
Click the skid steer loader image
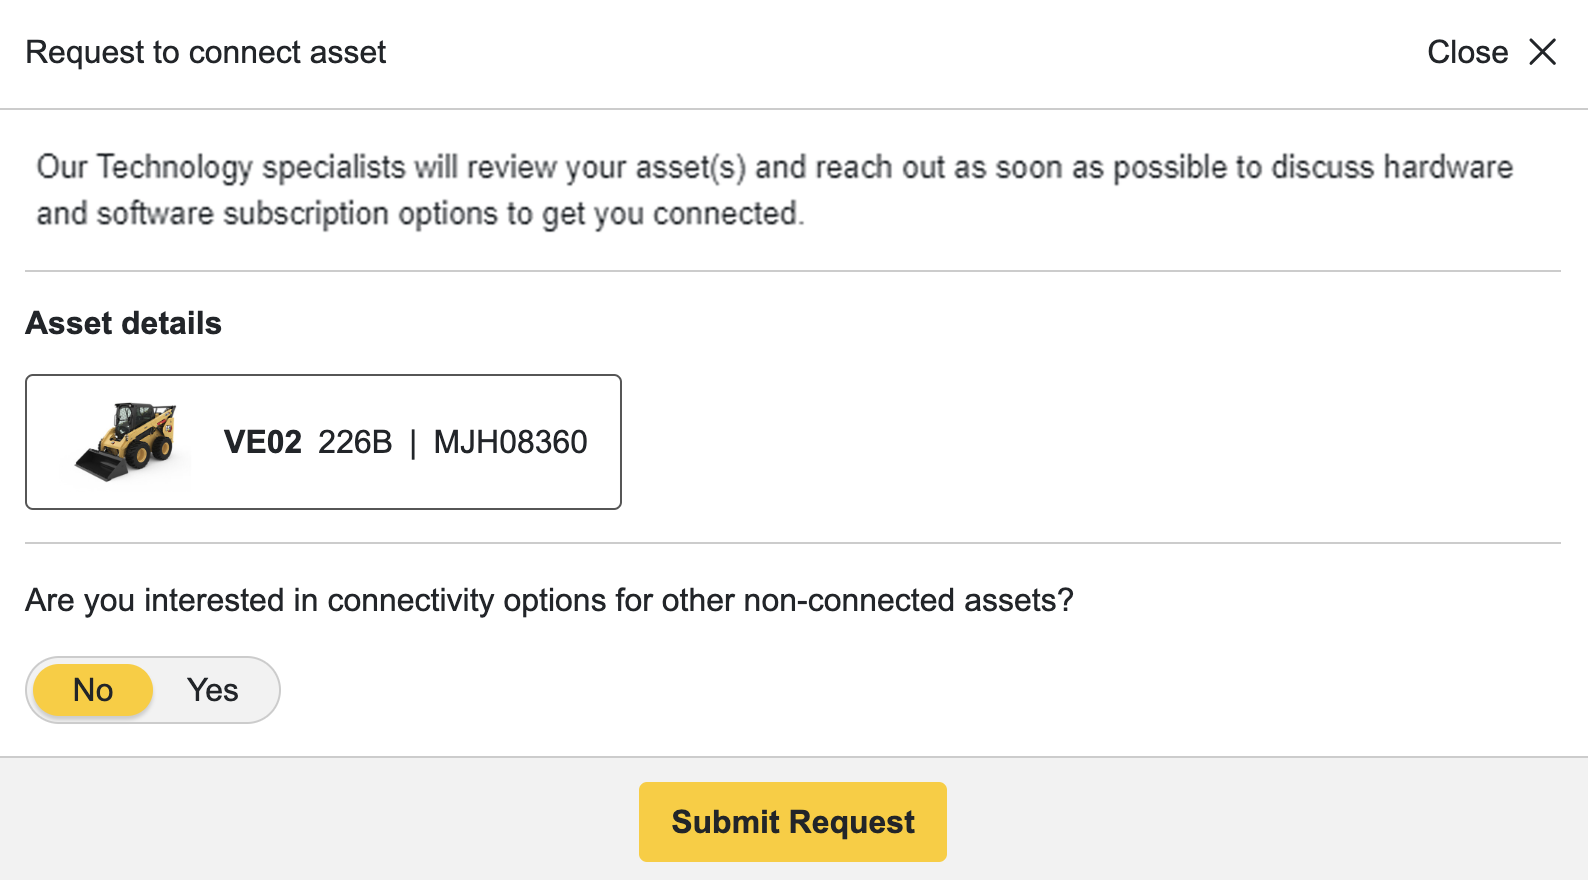click(127, 441)
